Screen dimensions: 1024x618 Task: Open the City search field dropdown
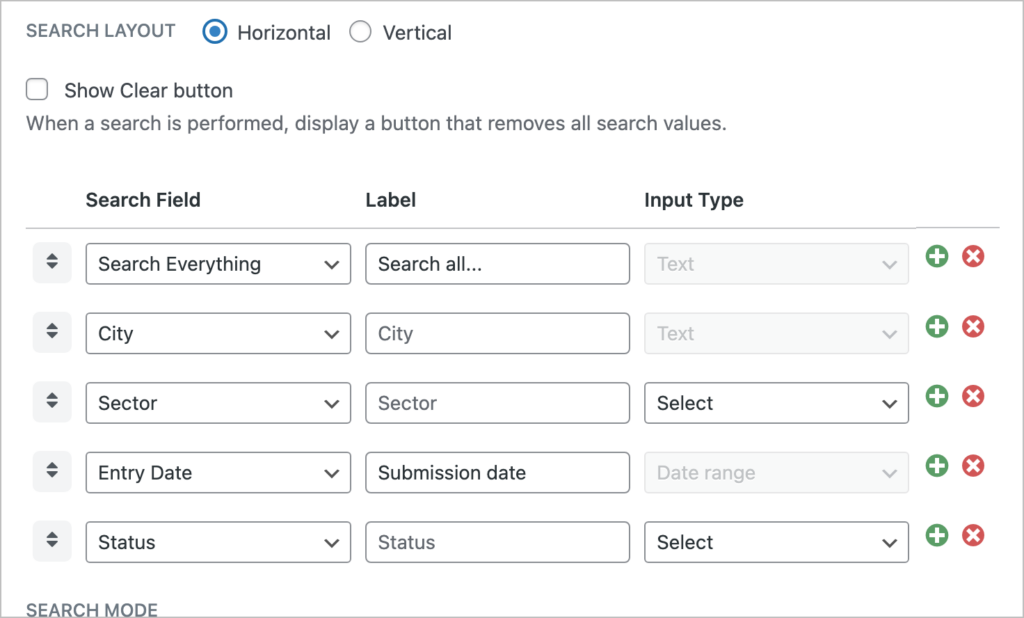(x=218, y=334)
